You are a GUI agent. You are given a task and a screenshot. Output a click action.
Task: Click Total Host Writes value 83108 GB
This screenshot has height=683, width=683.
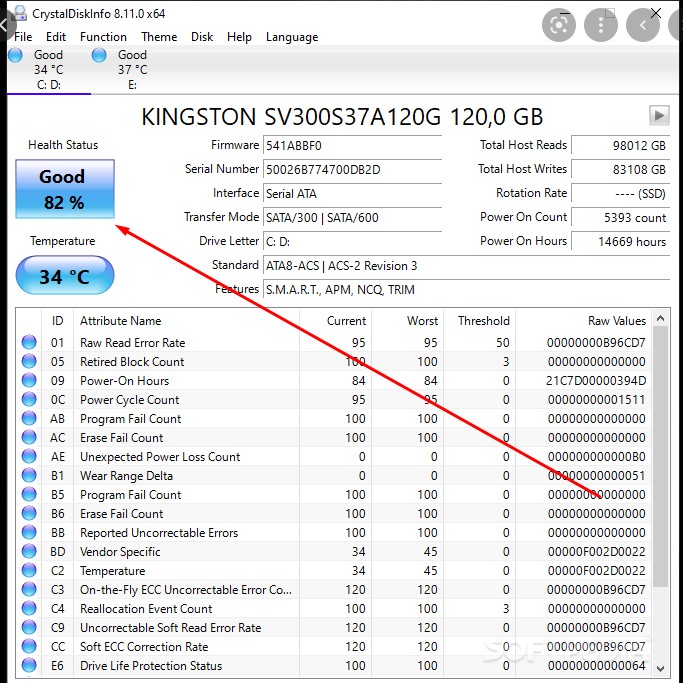click(620, 169)
